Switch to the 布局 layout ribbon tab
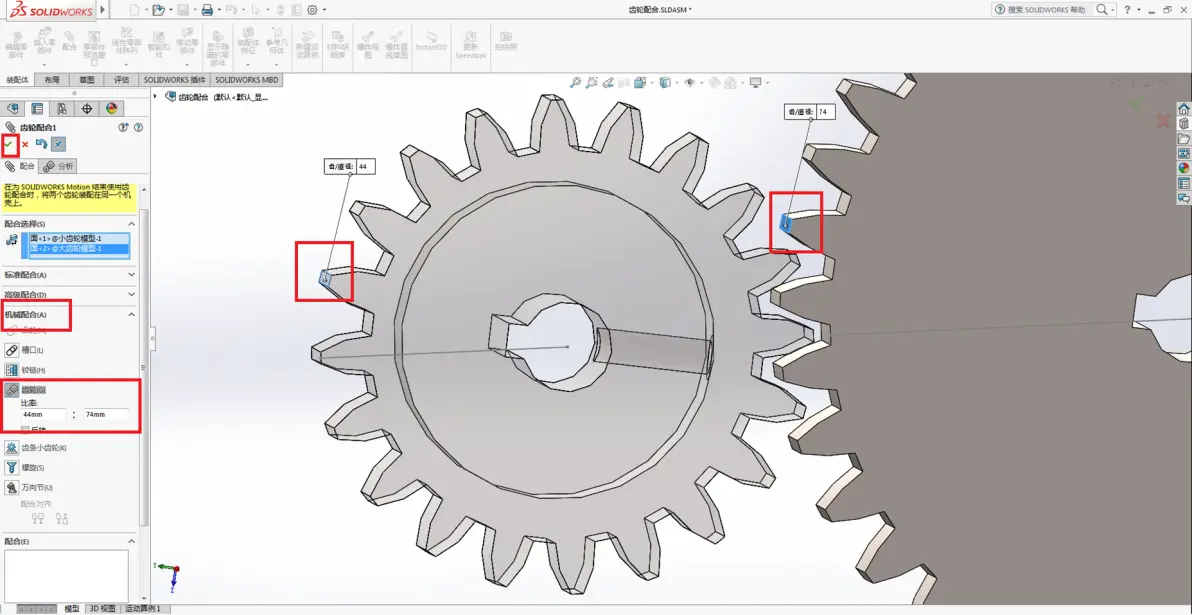The height and width of the screenshot is (615, 1192). tap(52, 80)
